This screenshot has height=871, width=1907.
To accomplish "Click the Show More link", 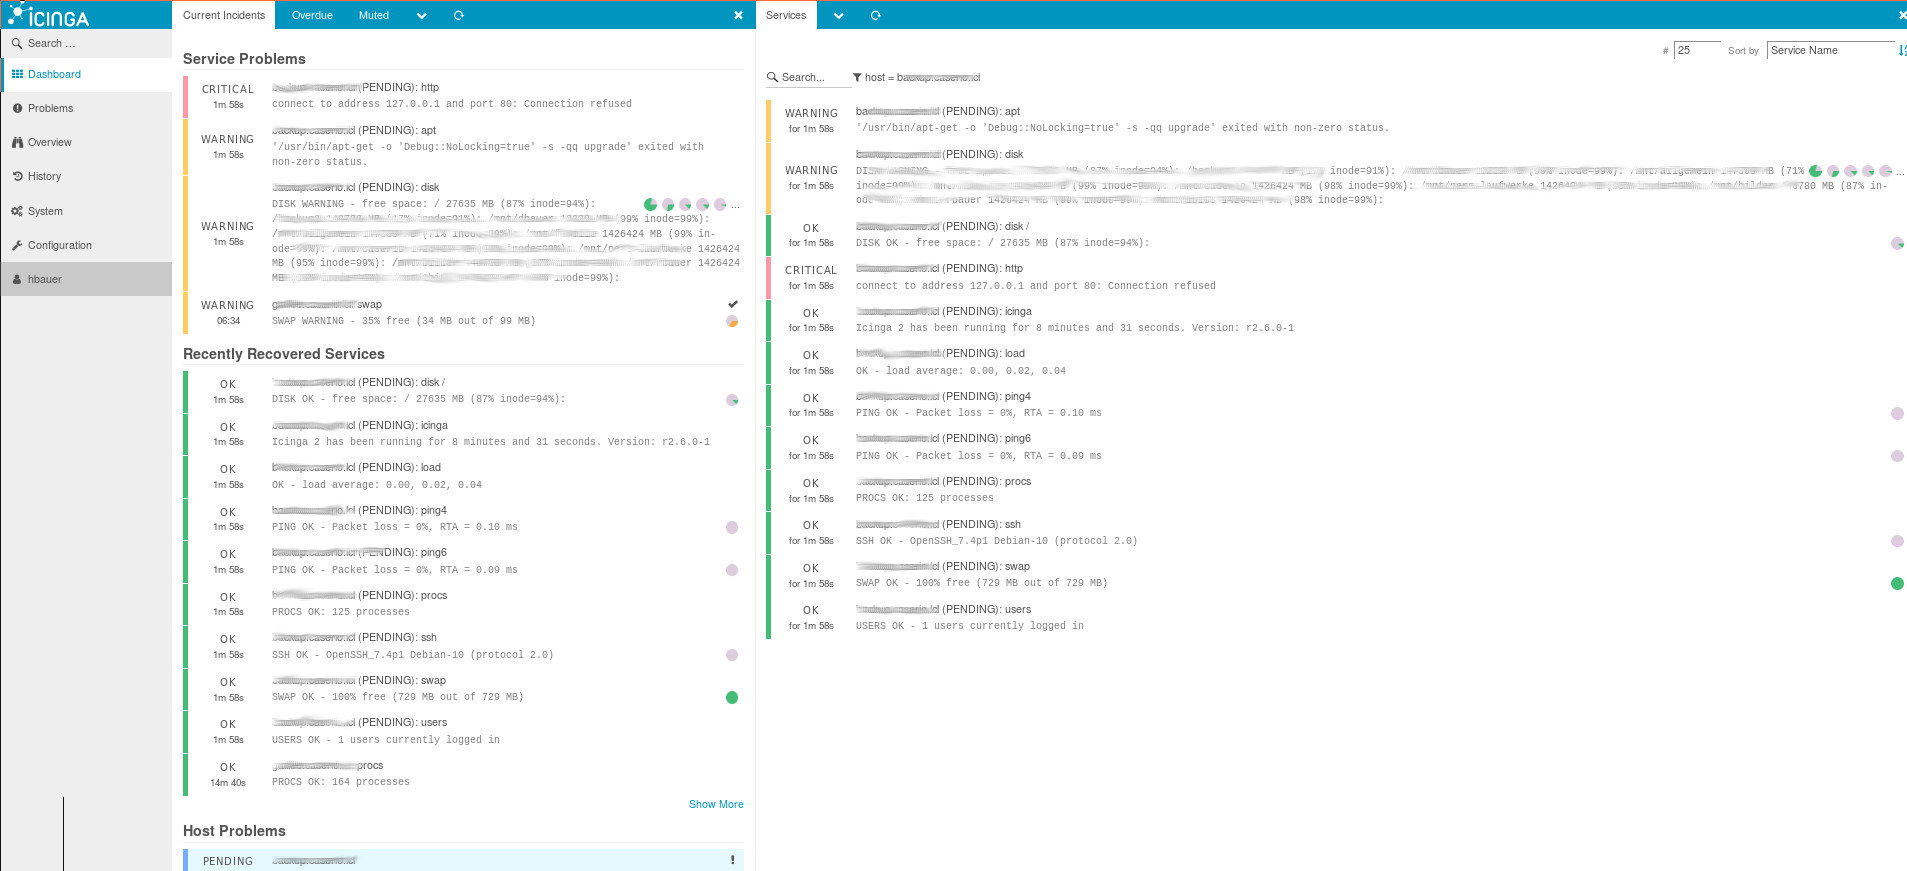I will coord(715,804).
